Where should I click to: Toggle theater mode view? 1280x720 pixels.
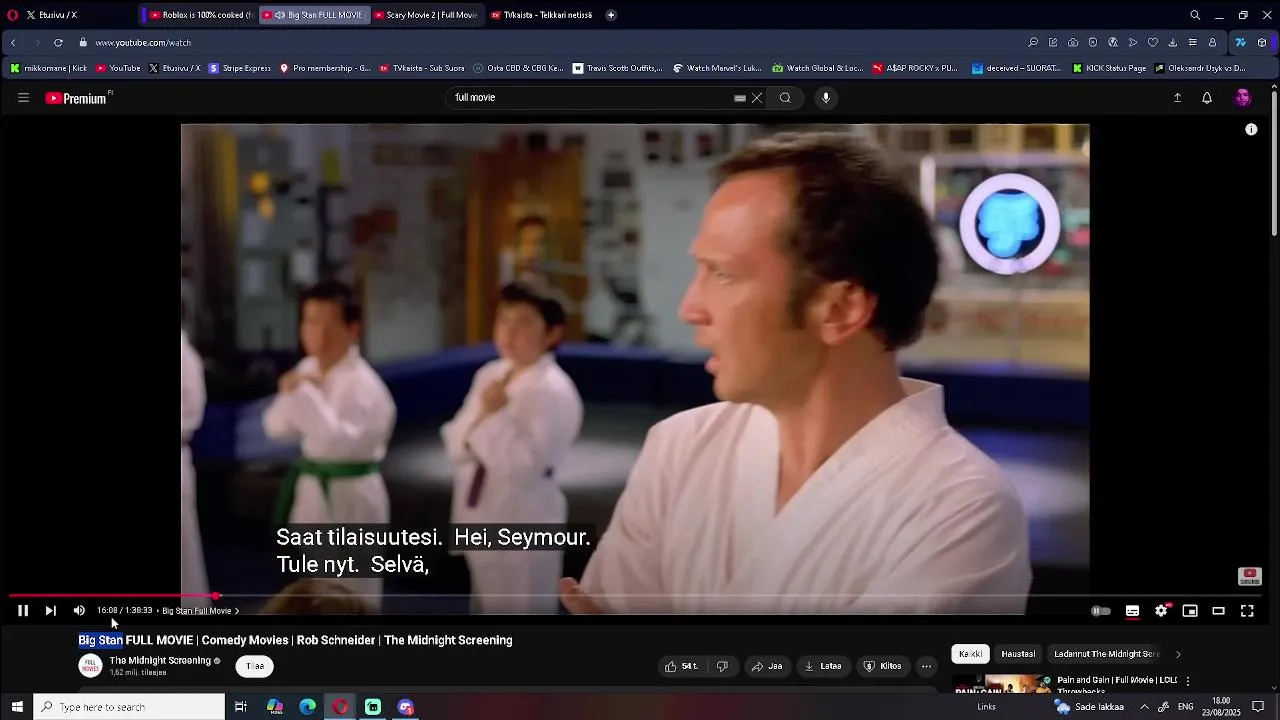click(1218, 611)
